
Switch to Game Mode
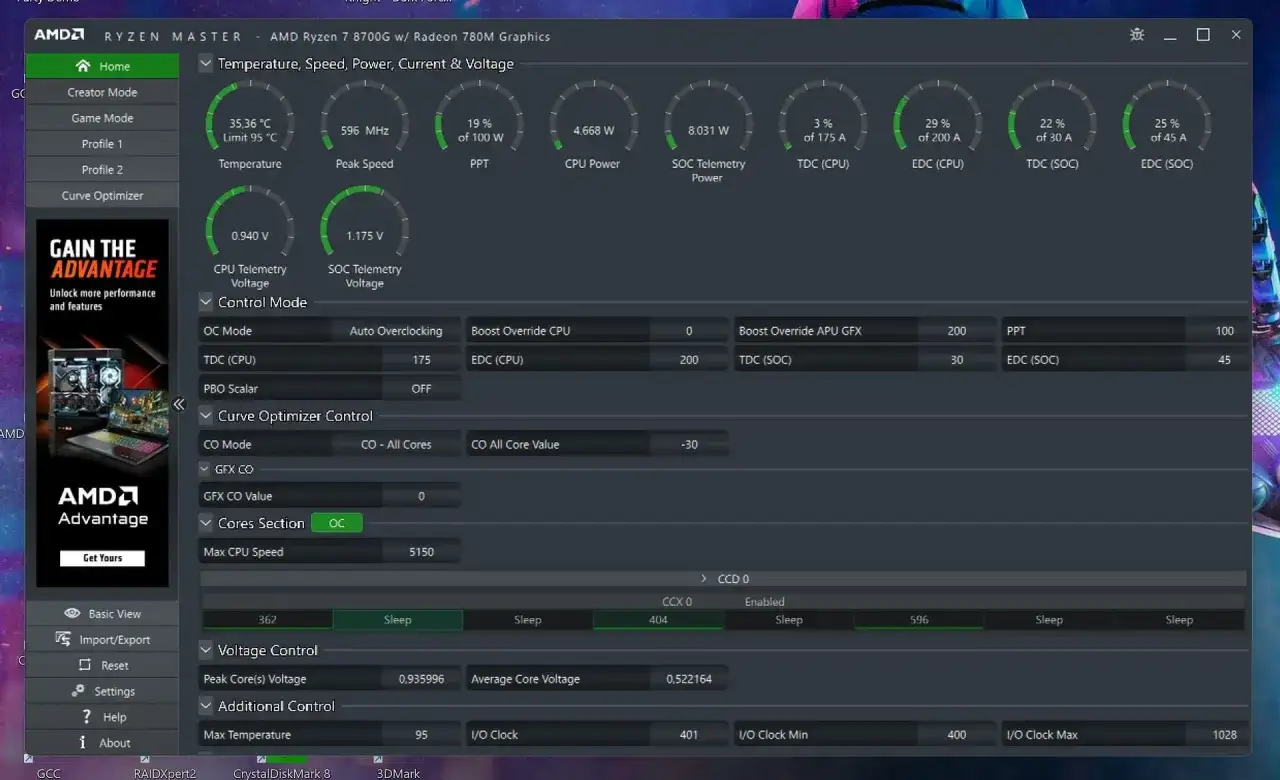tap(102, 118)
